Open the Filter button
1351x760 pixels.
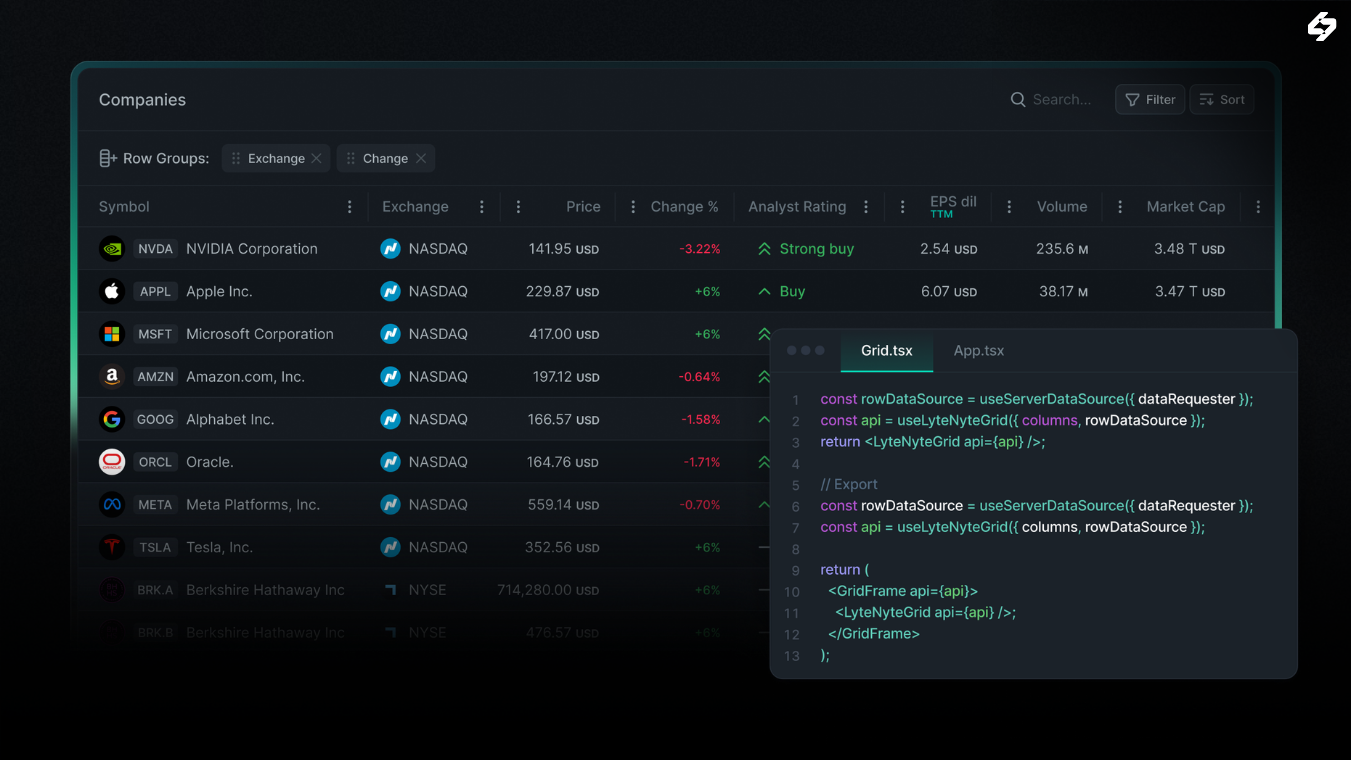(1150, 100)
